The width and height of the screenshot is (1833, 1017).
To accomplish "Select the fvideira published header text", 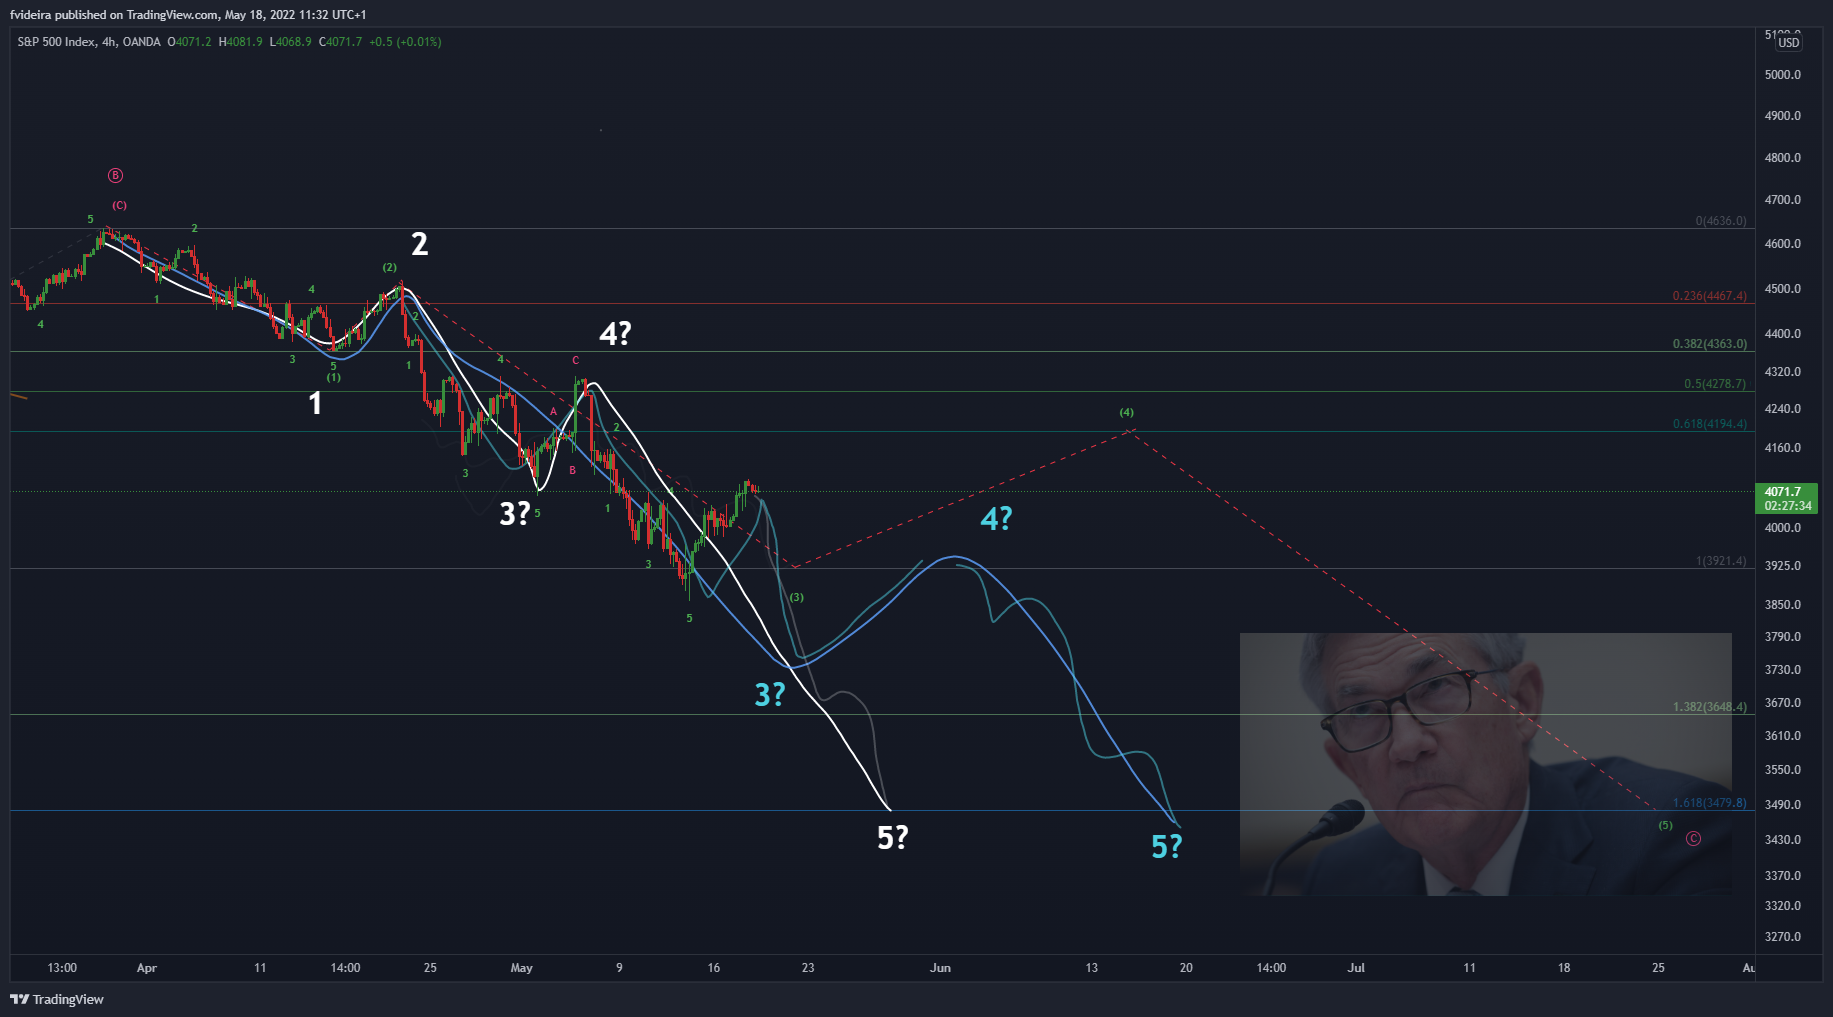I will [x=188, y=15].
